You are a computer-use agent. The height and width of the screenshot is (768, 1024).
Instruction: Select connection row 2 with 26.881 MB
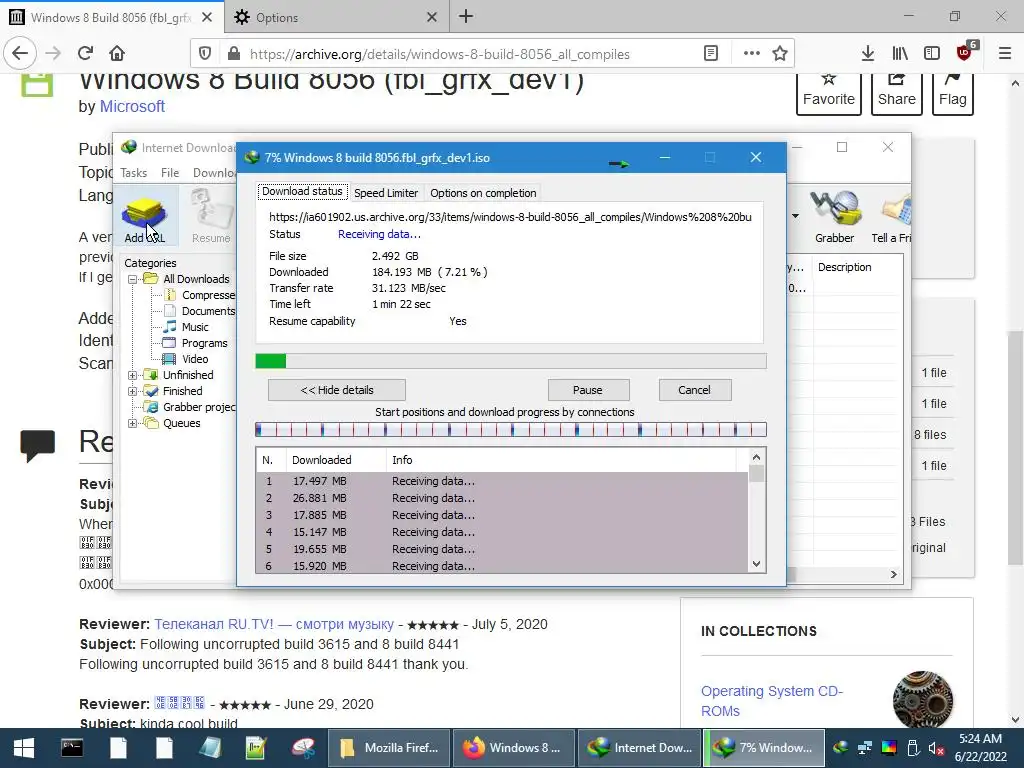pyautogui.click(x=502, y=498)
